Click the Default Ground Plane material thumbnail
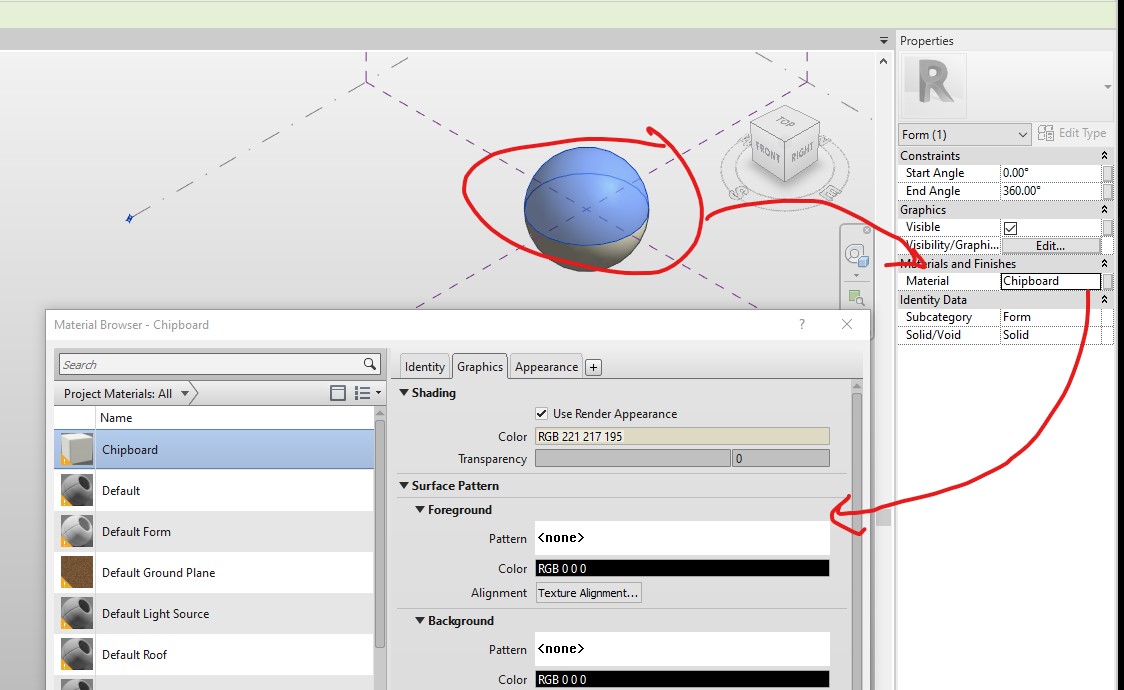This screenshot has height=690, width=1124. click(75, 573)
